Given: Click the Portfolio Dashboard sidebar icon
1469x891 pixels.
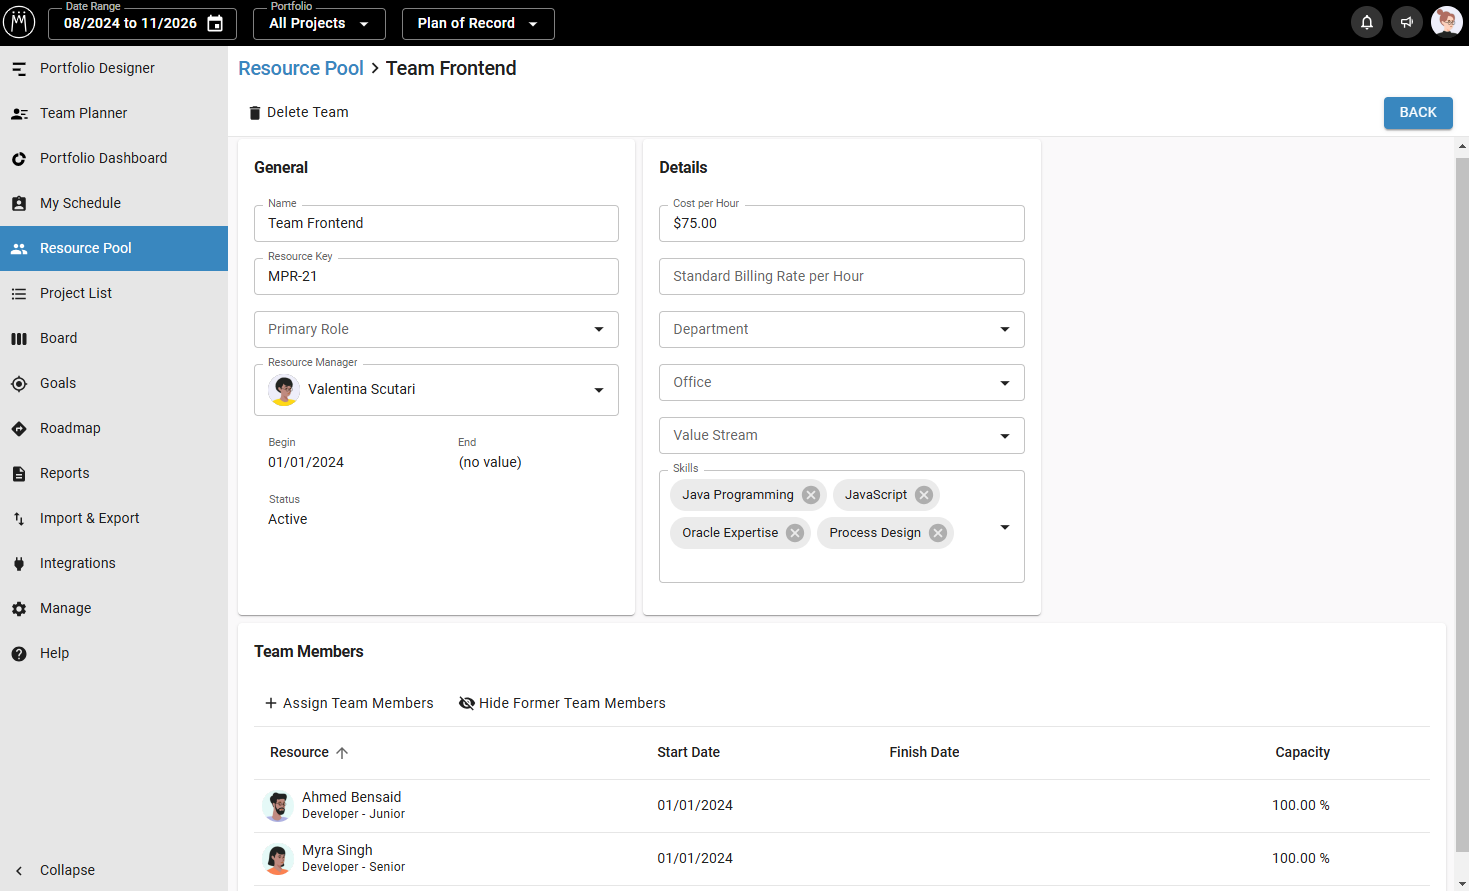Looking at the screenshot, I should [x=19, y=158].
